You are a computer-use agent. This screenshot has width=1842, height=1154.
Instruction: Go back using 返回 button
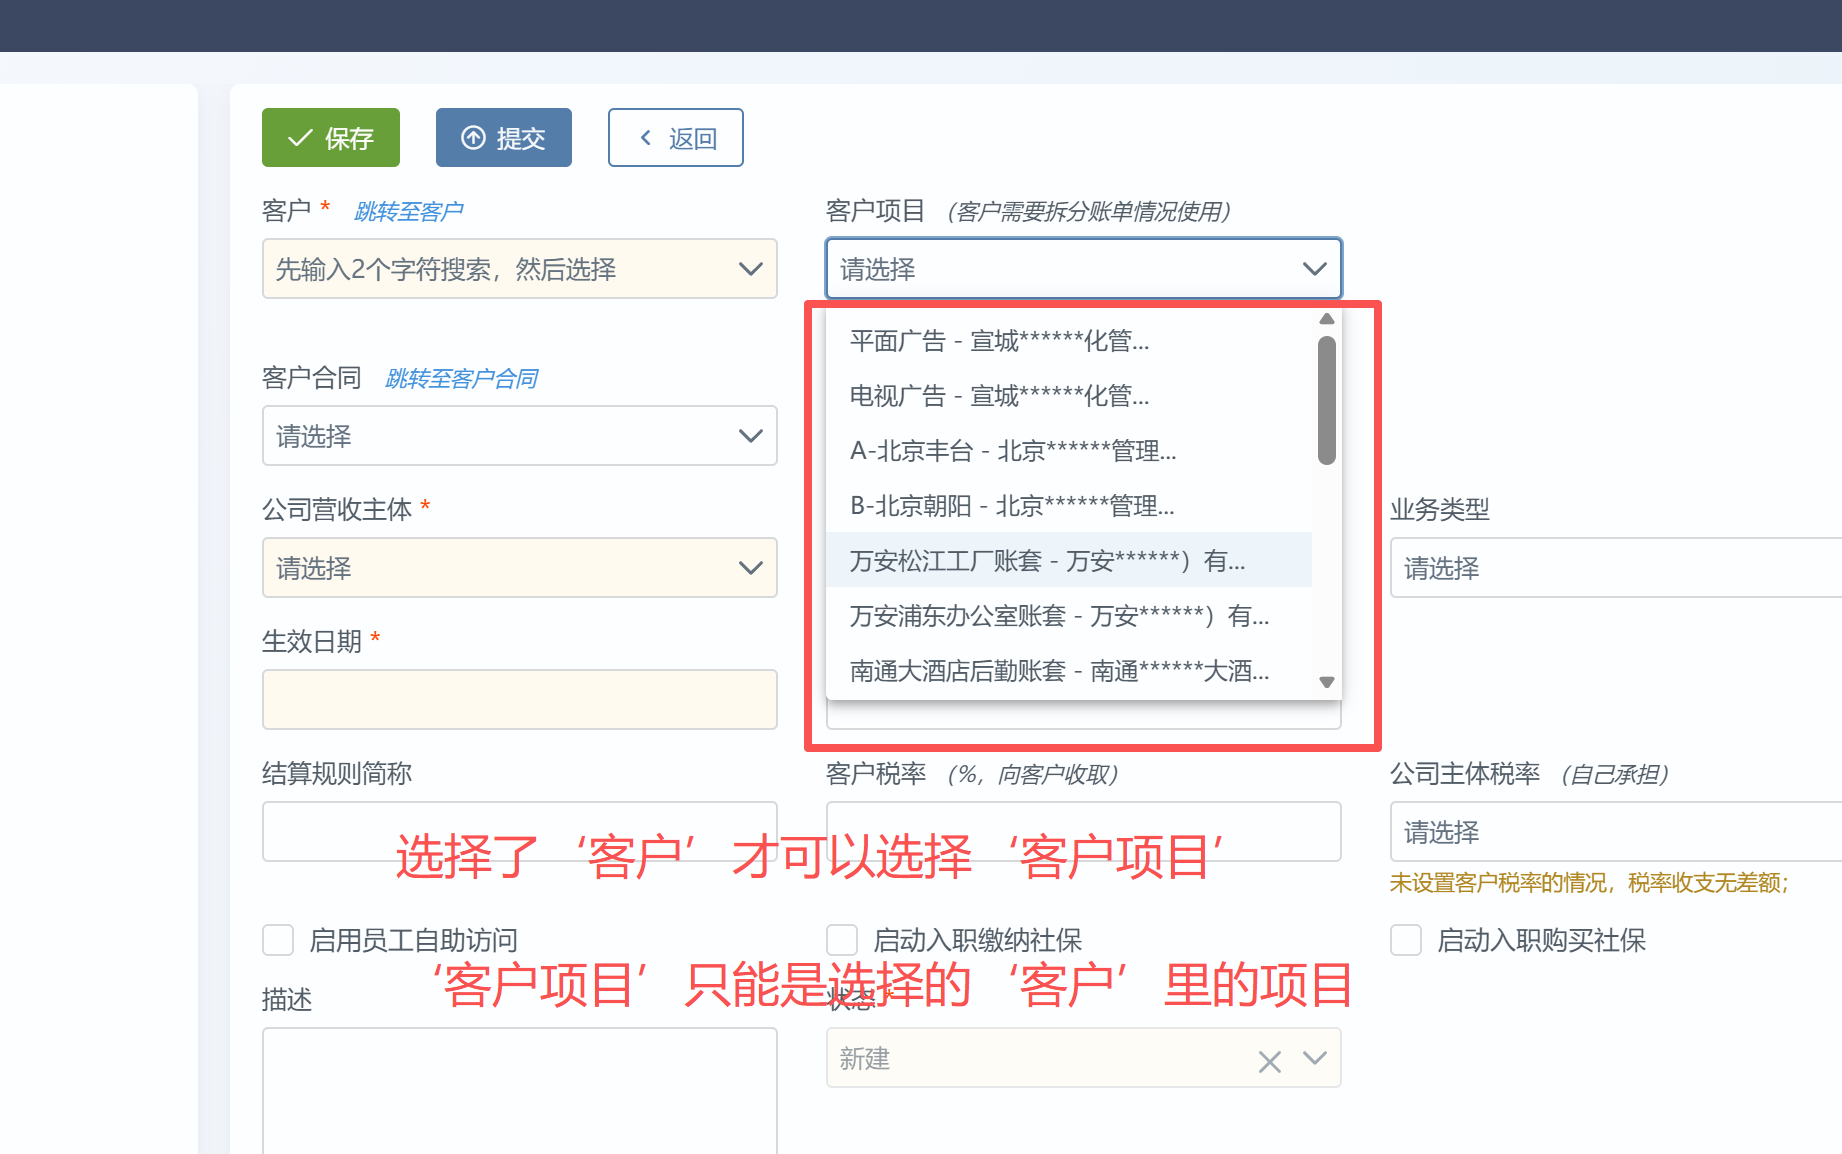point(675,138)
